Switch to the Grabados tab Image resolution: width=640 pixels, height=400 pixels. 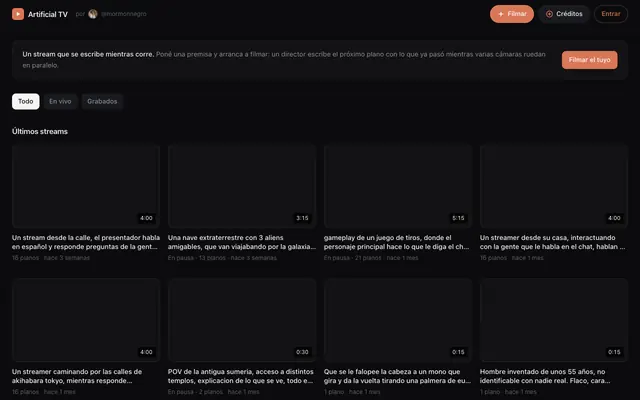[x=102, y=101]
